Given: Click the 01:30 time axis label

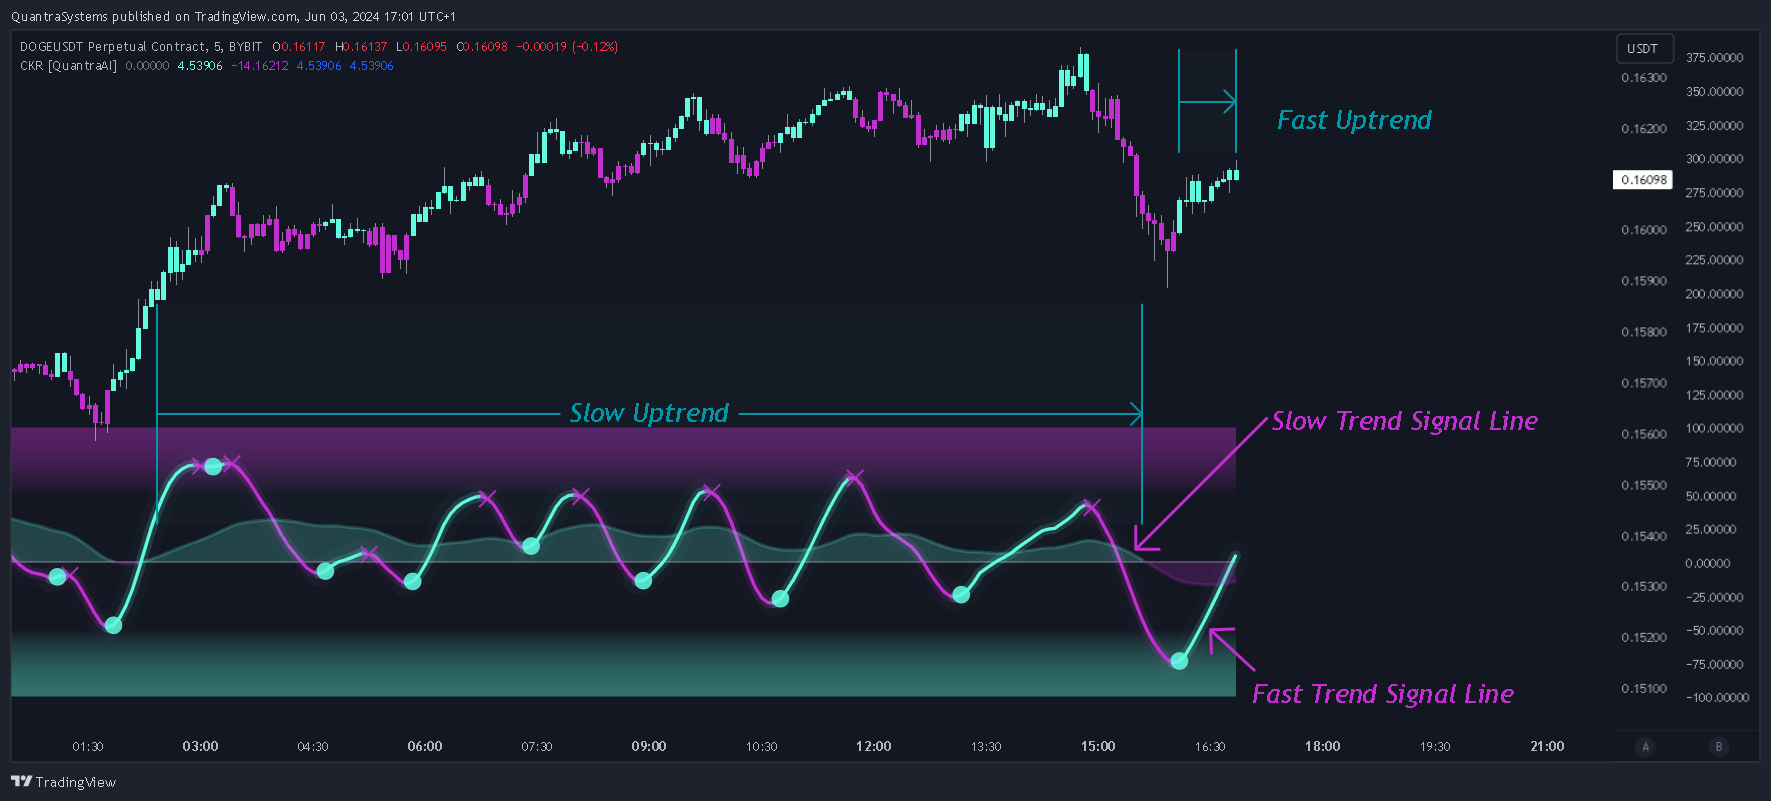Looking at the screenshot, I should [x=88, y=746].
